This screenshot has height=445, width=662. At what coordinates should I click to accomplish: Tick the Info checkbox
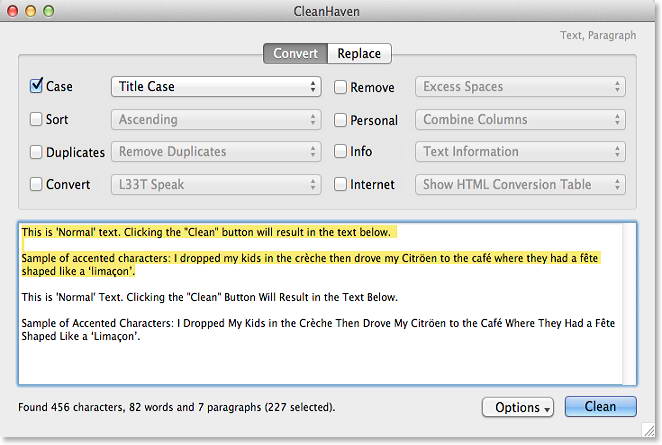(340, 151)
